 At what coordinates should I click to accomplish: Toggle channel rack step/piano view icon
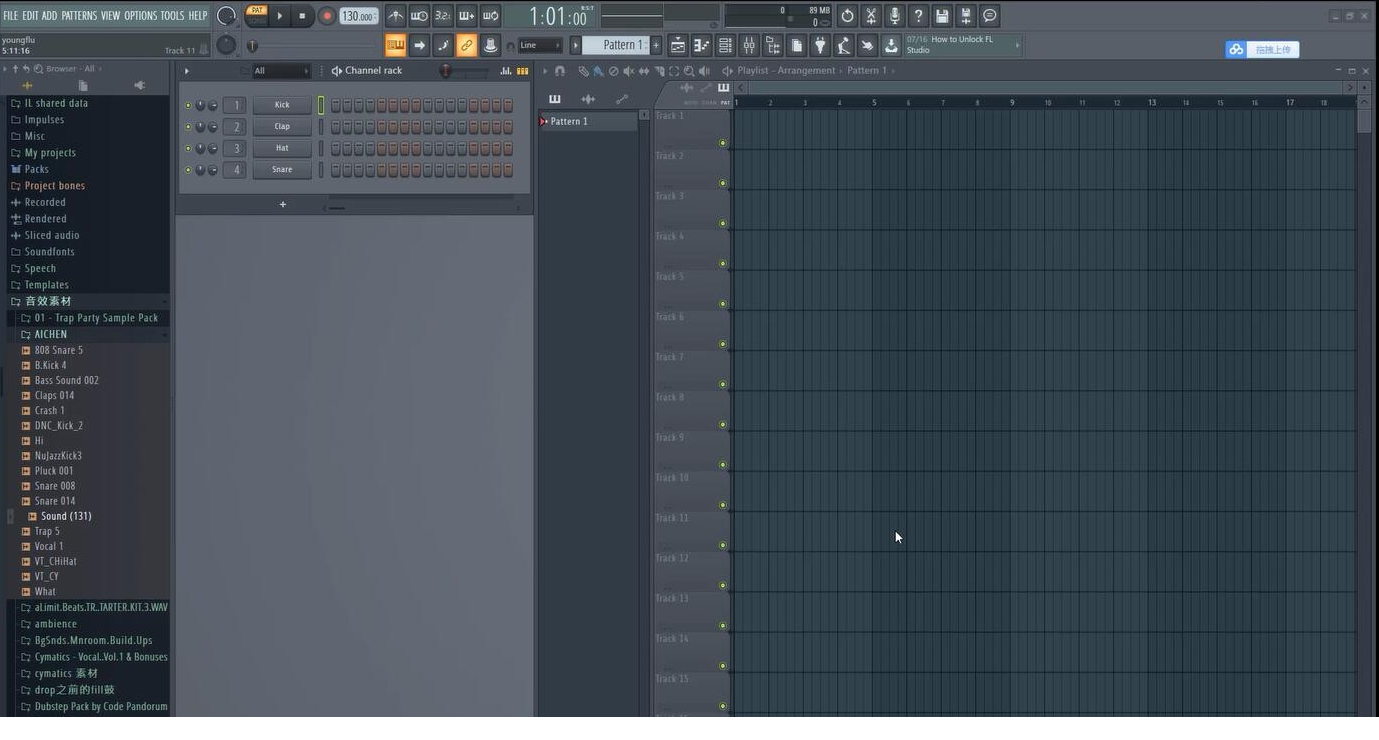coord(522,71)
